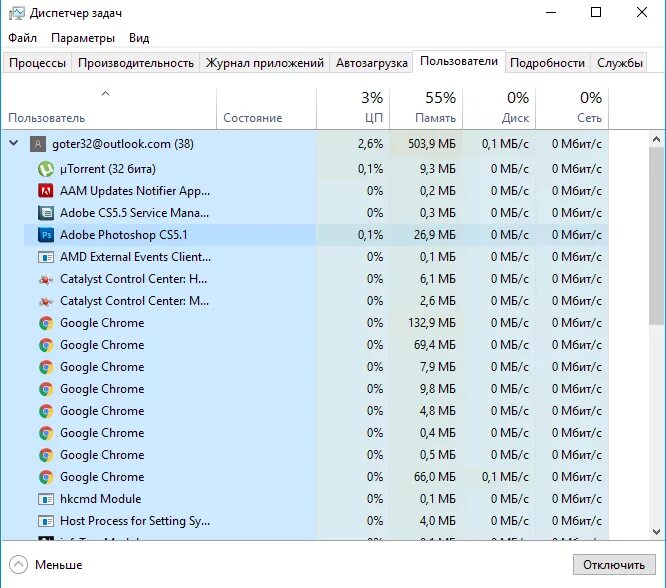Screen dimensions: 666x588
Task: Click the Chrome icon using 66,0 МБ
Action: (x=46, y=477)
